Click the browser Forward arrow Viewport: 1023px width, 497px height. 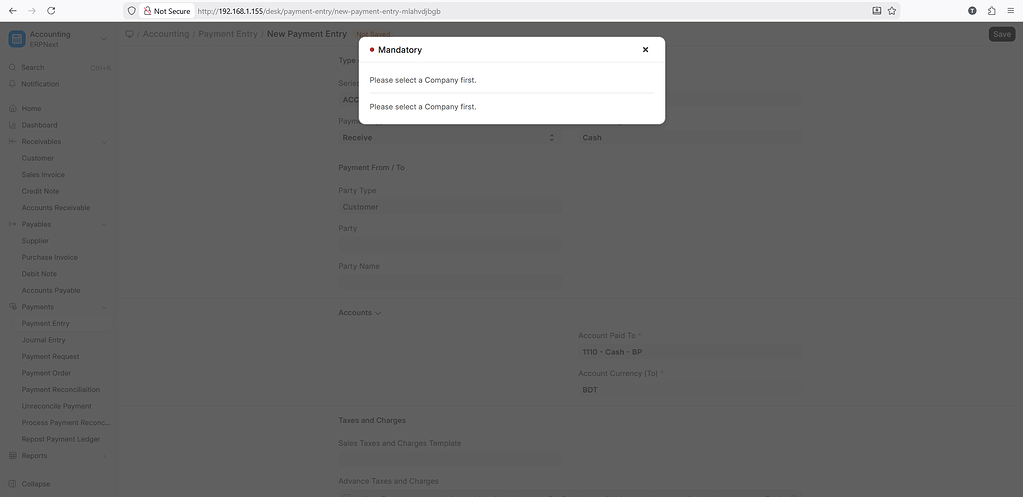coord(32,10)
